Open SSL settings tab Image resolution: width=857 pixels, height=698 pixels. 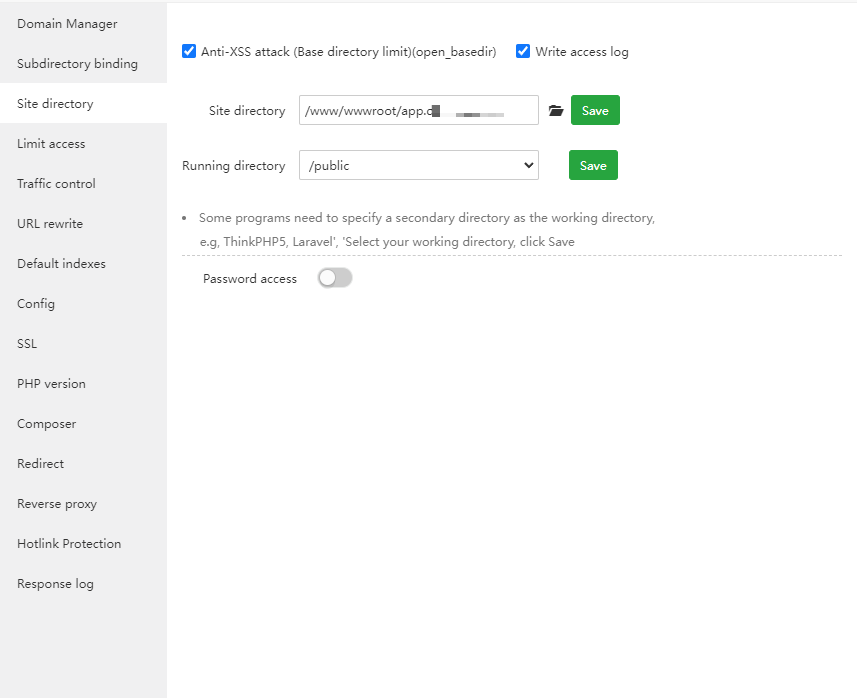[x=83, y=343]
